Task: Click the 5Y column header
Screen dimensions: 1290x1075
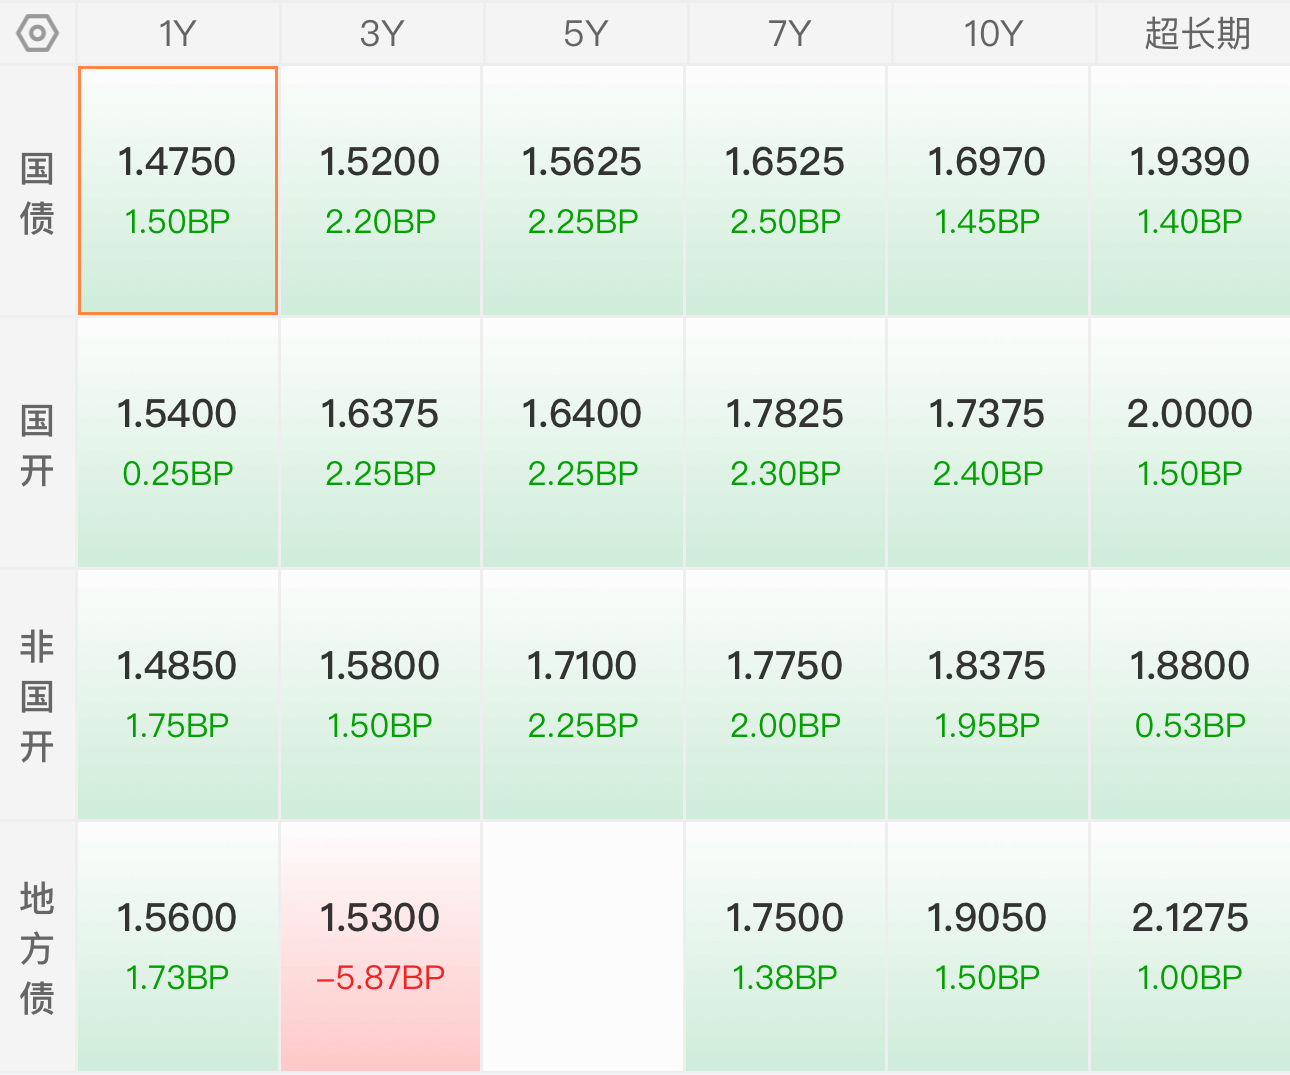Action: click(x=585, y=34)
